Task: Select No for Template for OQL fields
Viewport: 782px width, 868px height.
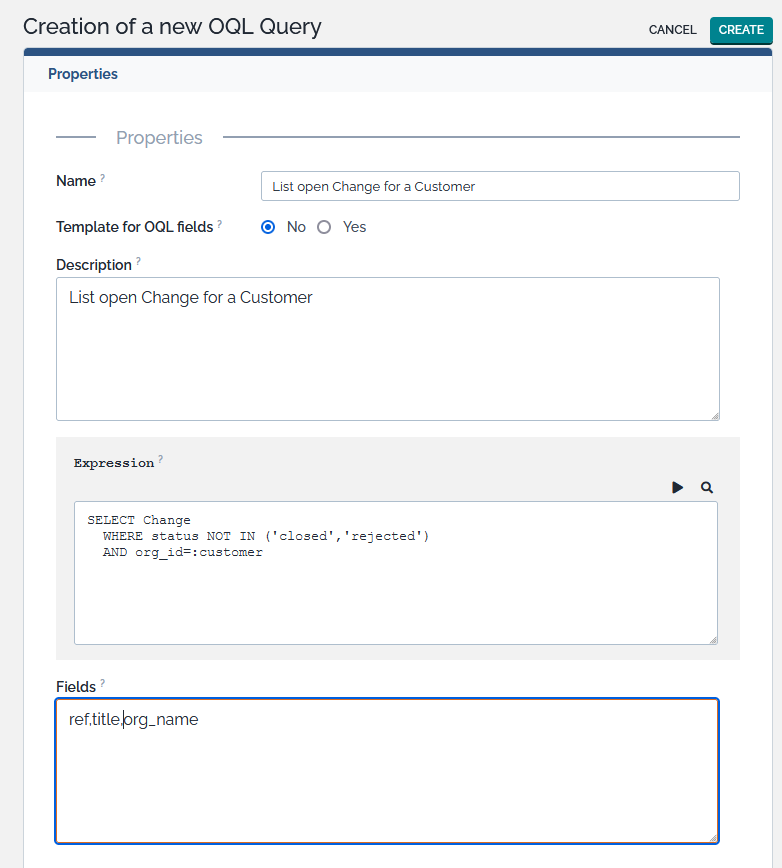Action: [268, 227]
